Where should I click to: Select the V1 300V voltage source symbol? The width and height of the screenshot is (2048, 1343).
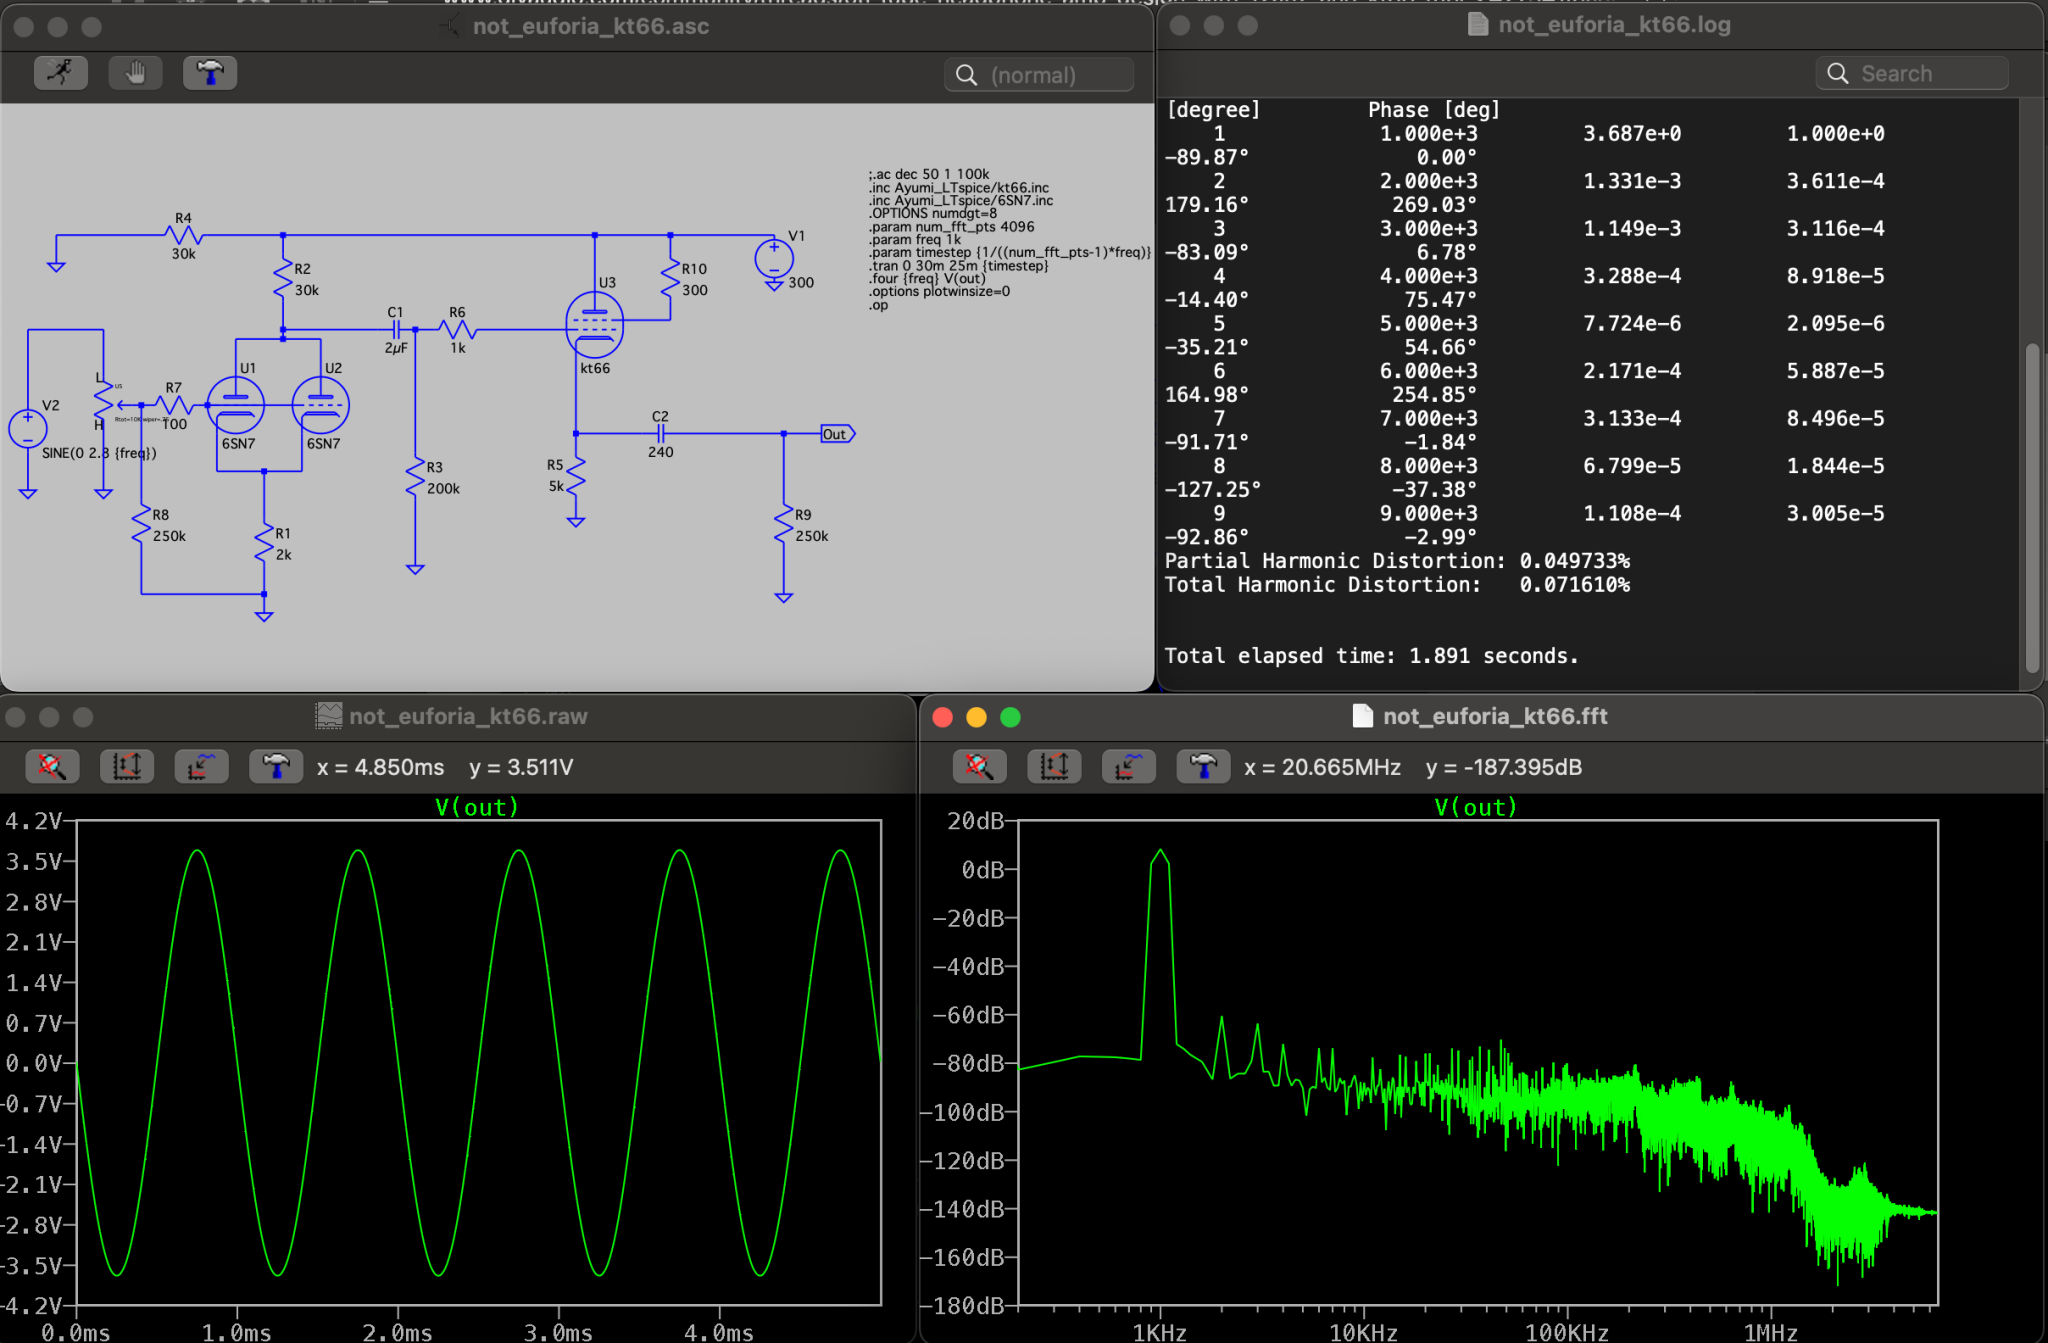pyautogui.click(x=774, y=260)
